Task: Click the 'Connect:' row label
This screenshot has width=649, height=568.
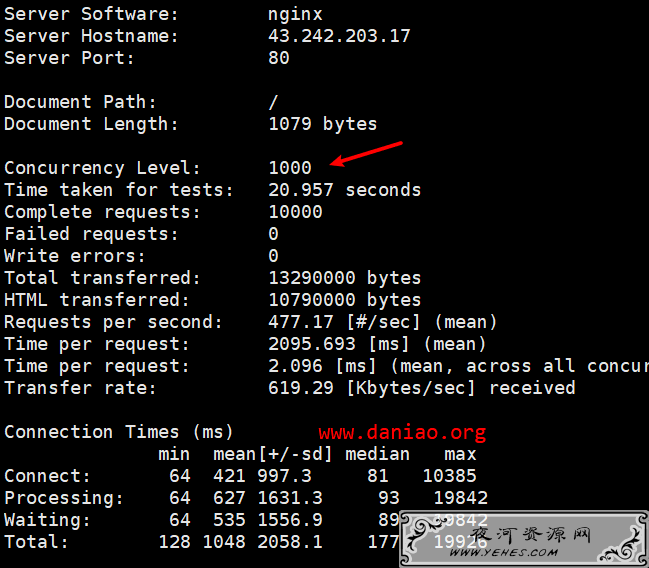Action: pyautogui.click(x=47, y=476)
